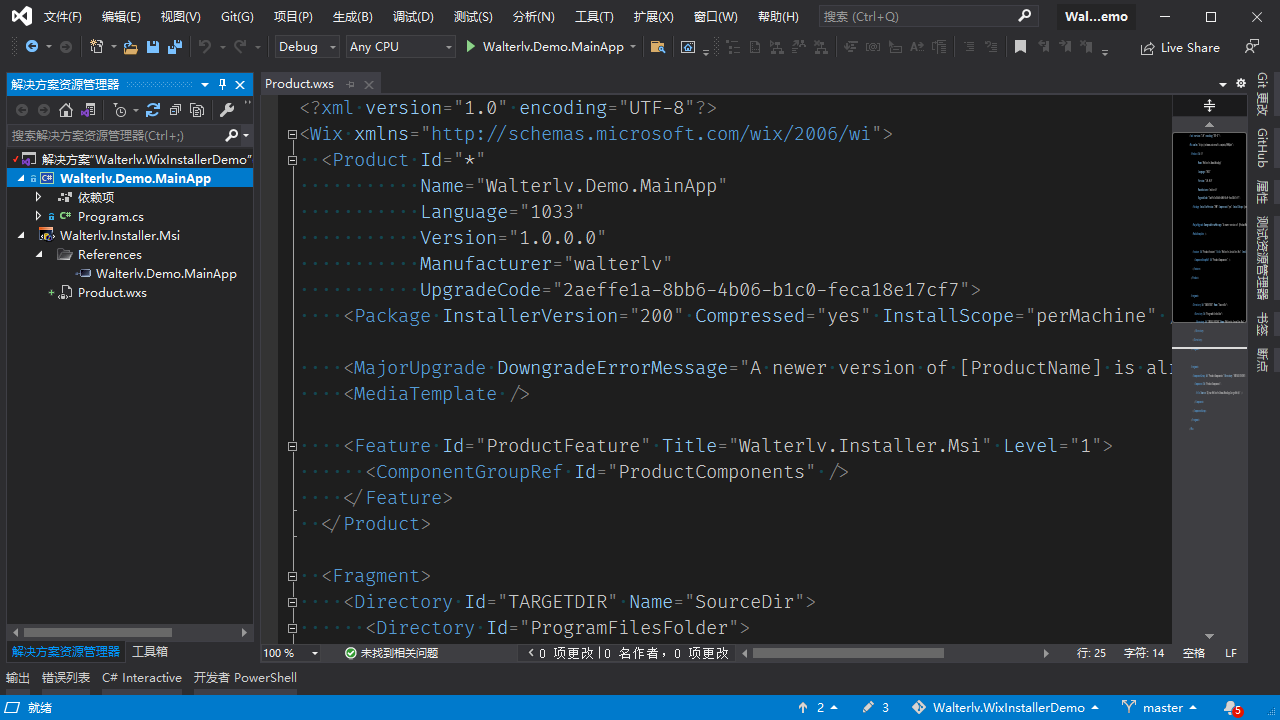Click the editor horizontal scrollbar
Screen dimensions: 1280x720
coord(848,653)
